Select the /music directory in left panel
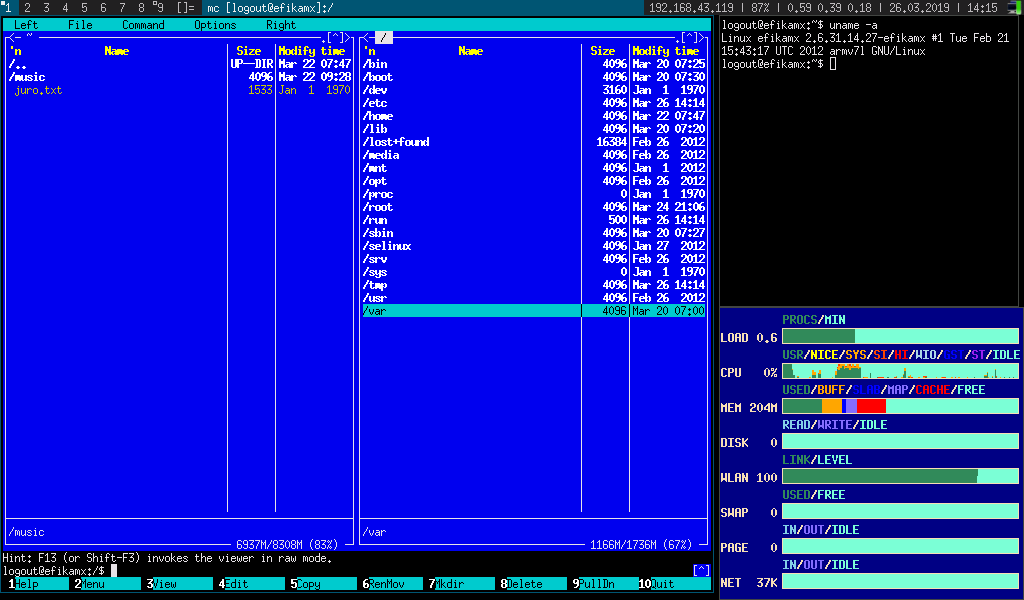 click(x=28, y=77)
